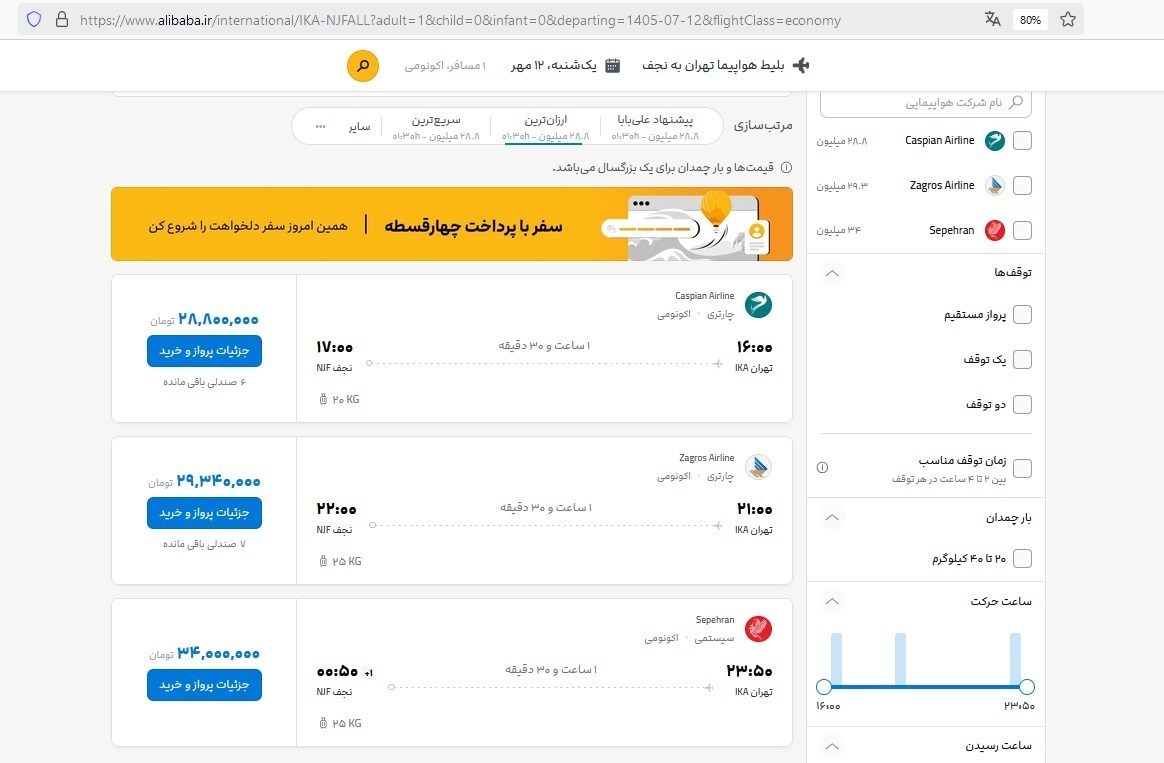Click the Caspian Airline logo on the 28,800,000 flight card
The width and height of the screenshot is (1164, 763).
click(x=758, y=305)
